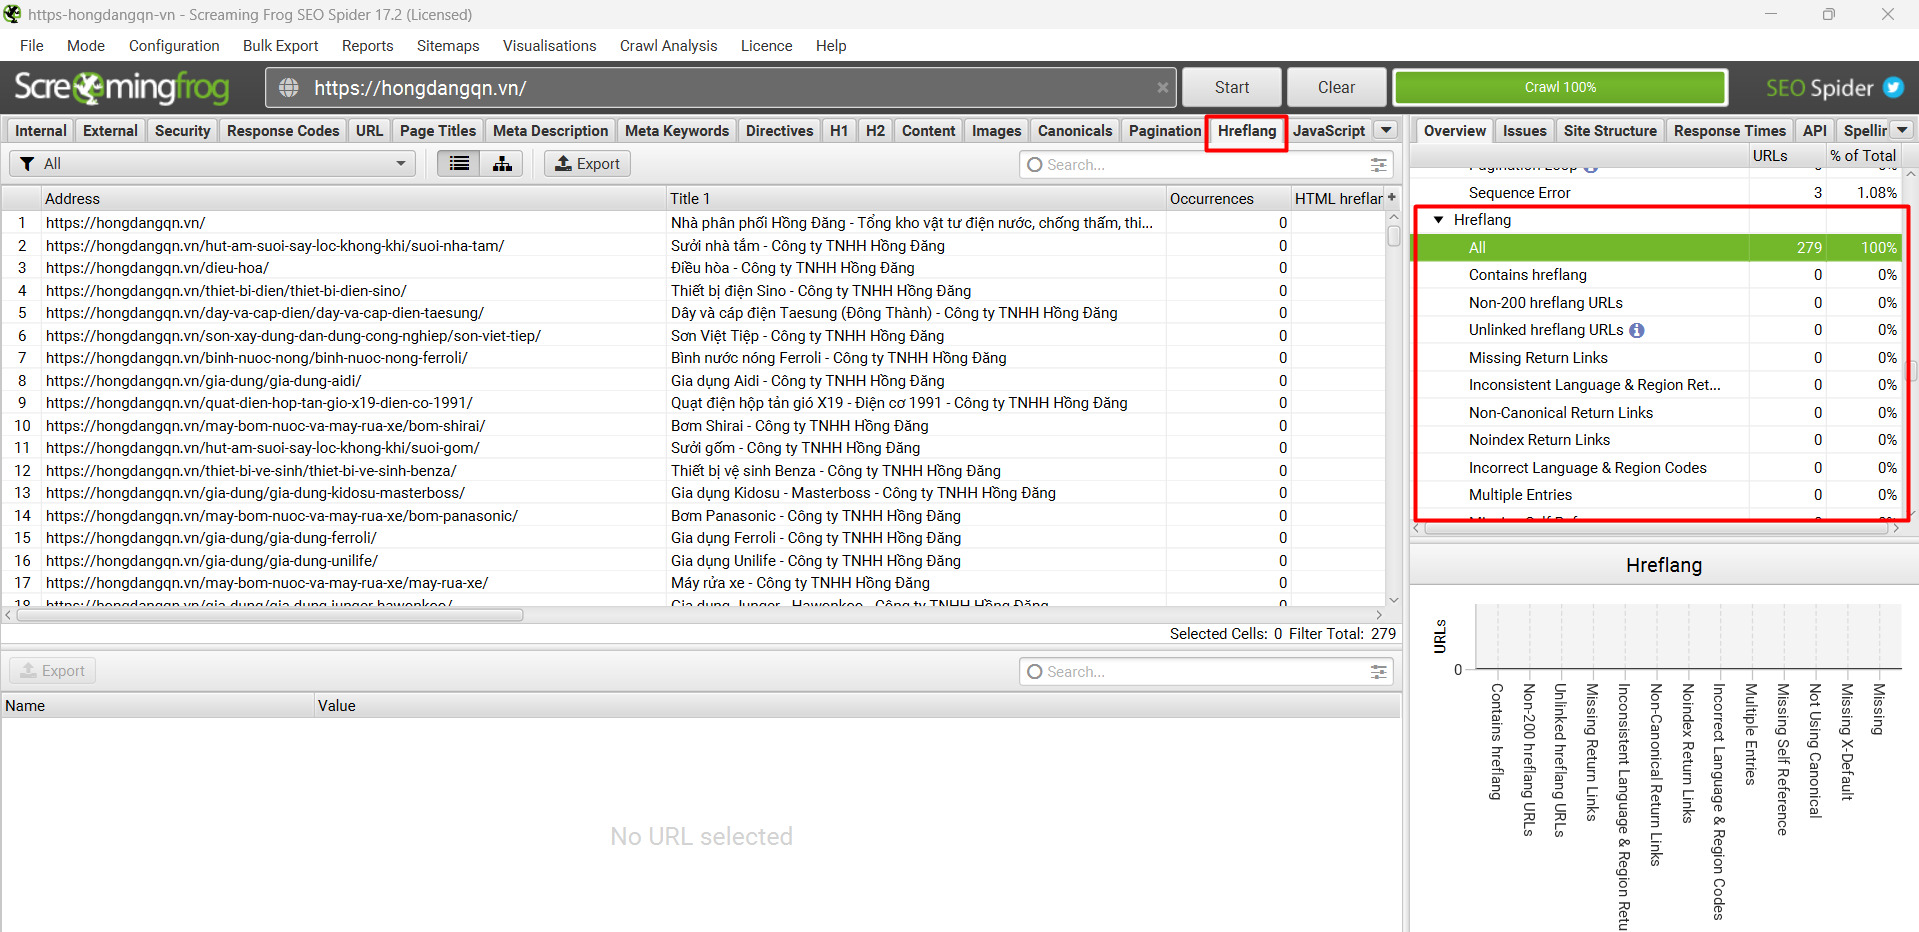Show more right-panel tabs after Spelling
The image size is (1919, 932).
point(1903,130)
